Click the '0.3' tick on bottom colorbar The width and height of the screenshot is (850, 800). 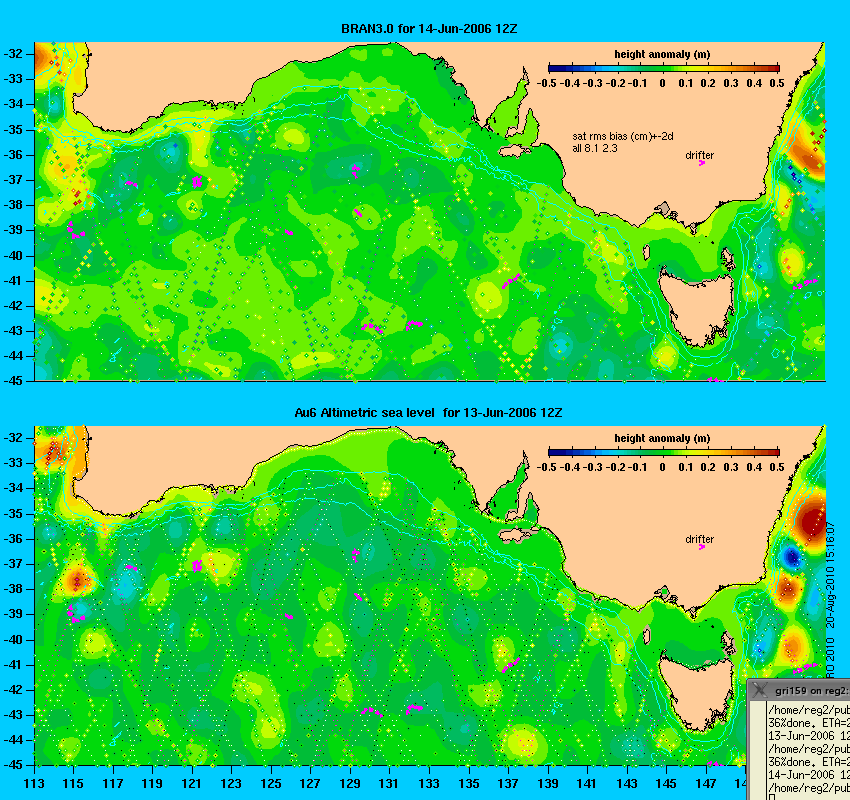point(731,467)
